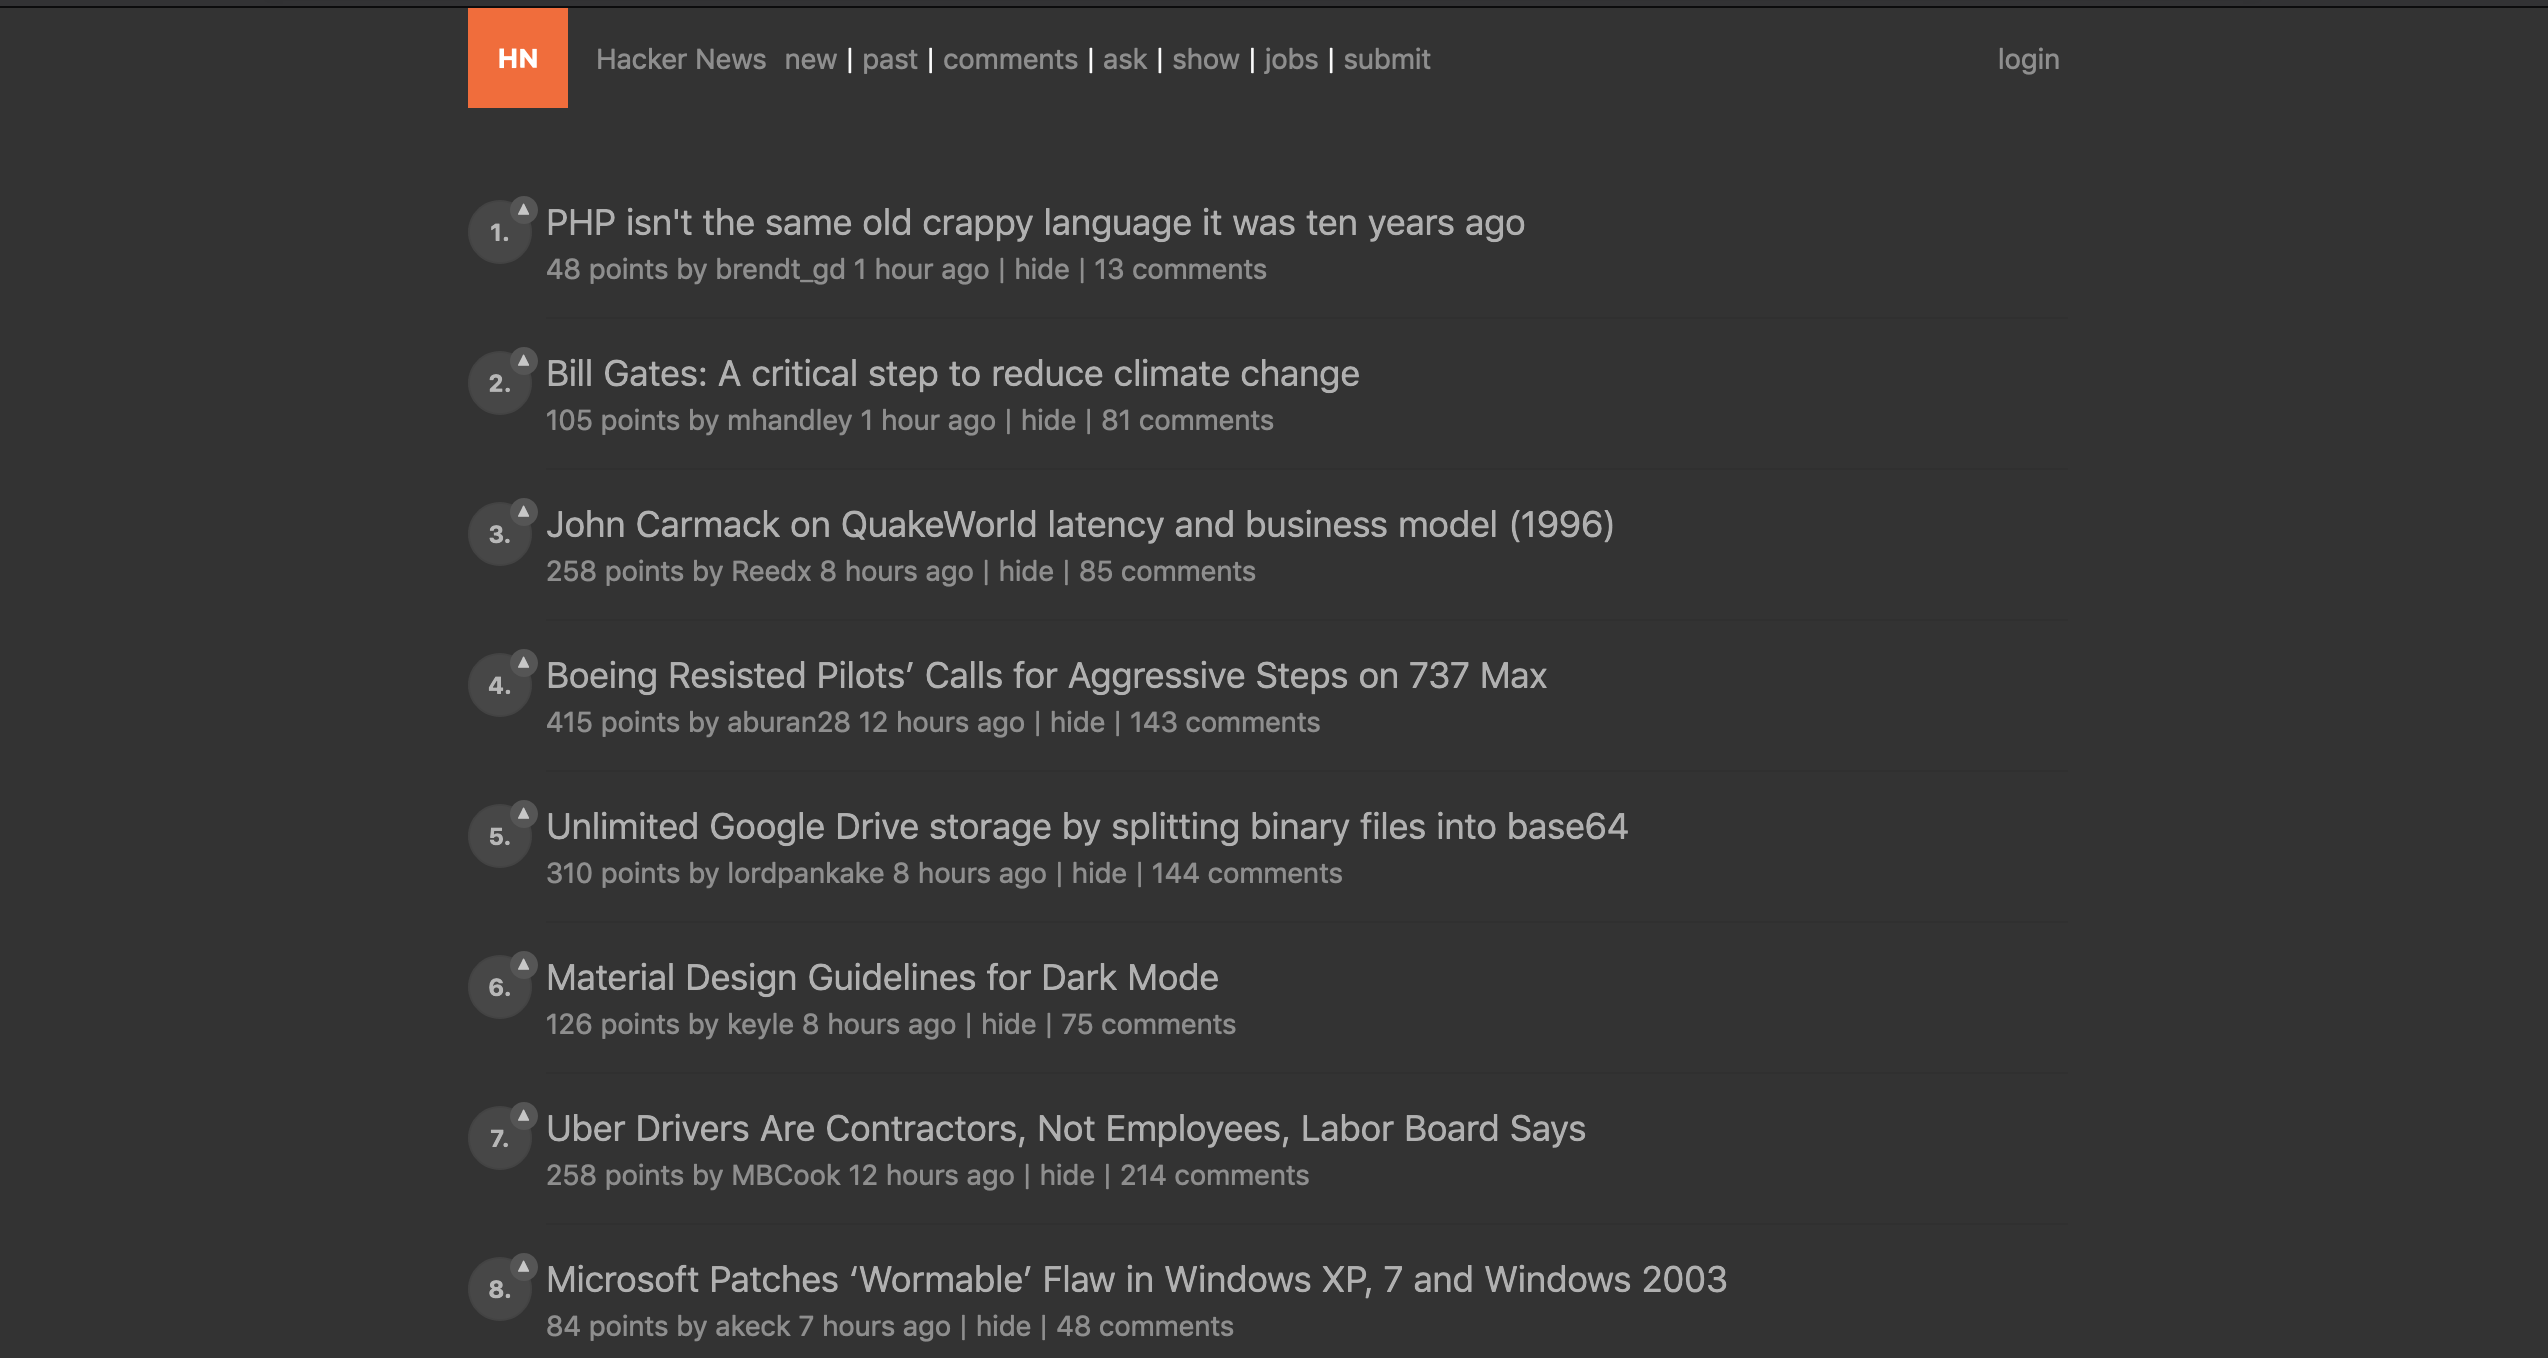Open the submit page
This screenshot has height=1358, width=2548.
click(1387, 59)
